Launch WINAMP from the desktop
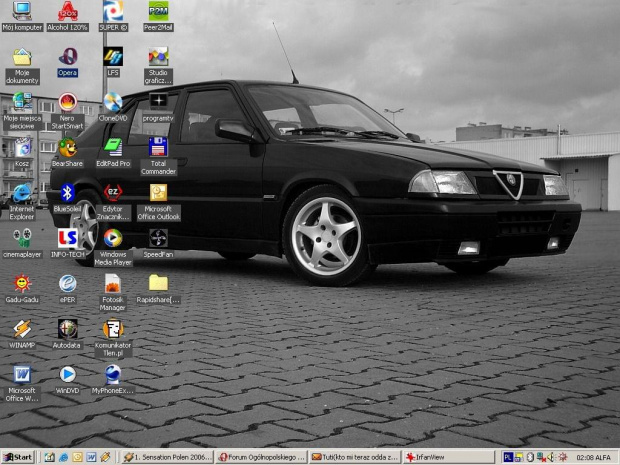620x465 pixels. 21,329
